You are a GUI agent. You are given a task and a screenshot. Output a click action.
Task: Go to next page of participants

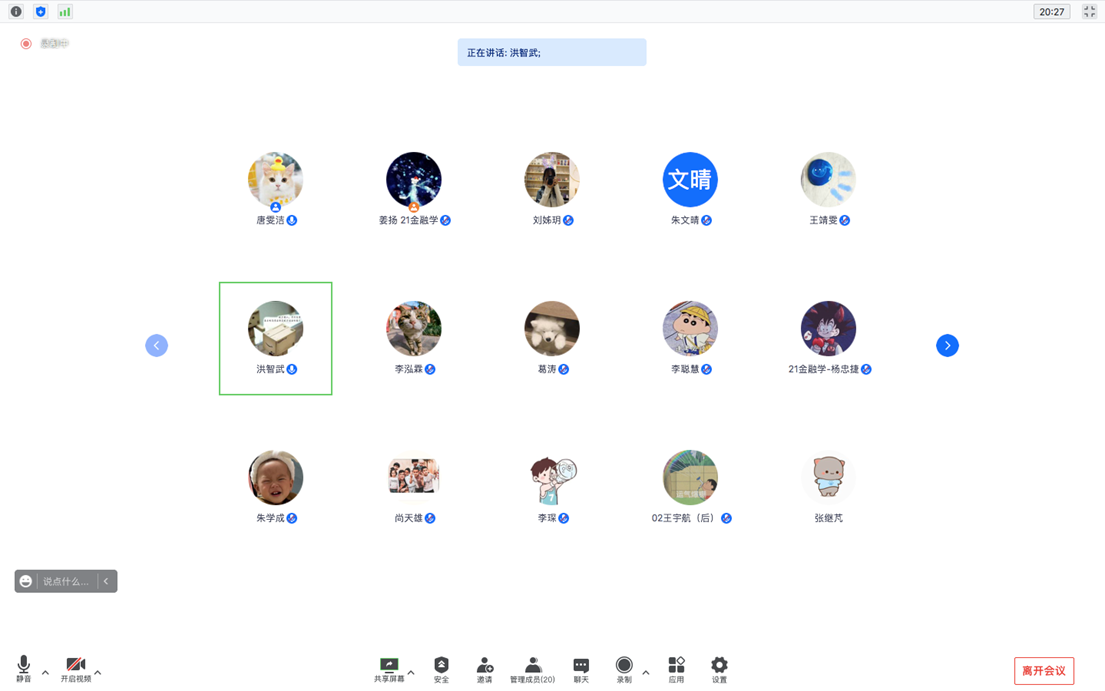click(x=947, y=345)
